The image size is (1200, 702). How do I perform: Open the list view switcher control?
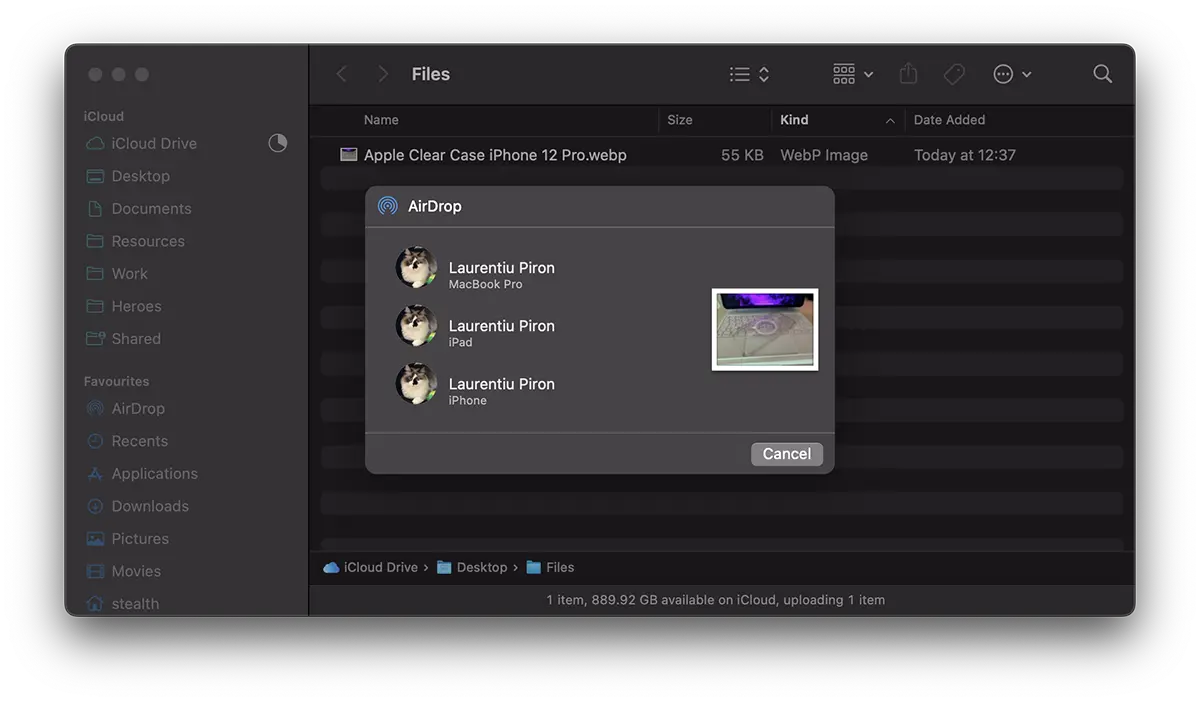point(749,74)
